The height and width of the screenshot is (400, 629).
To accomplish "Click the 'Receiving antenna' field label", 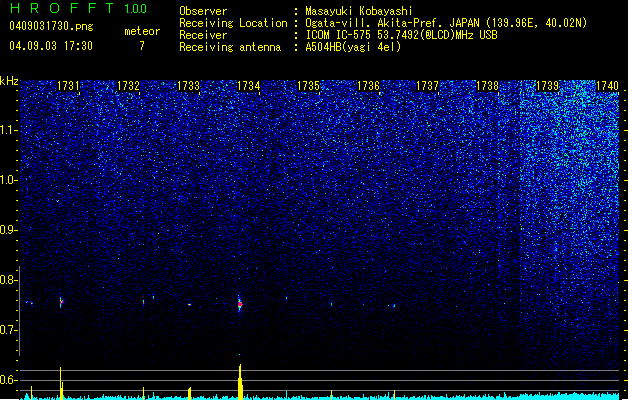I will tap(230, 47).
